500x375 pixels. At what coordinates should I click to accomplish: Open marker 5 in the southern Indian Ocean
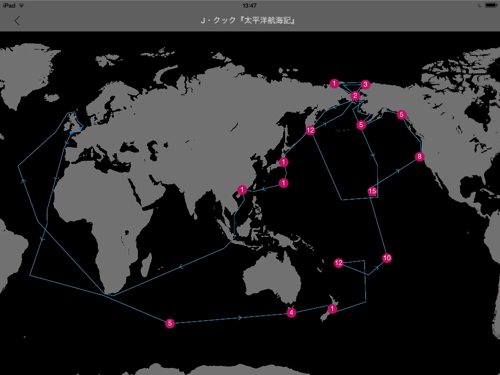click(170, 323)
